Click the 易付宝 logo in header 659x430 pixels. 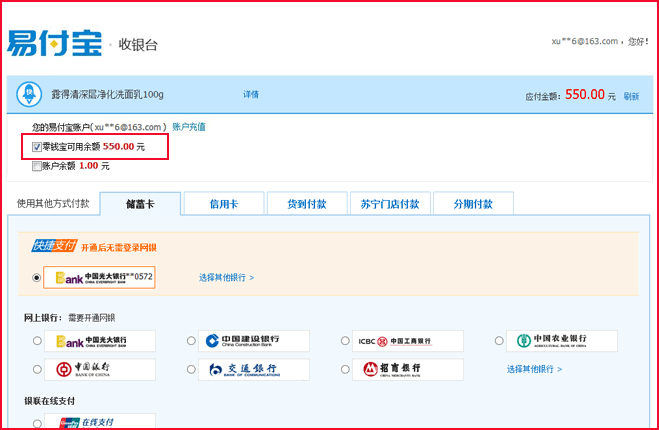tap(56, 44)
